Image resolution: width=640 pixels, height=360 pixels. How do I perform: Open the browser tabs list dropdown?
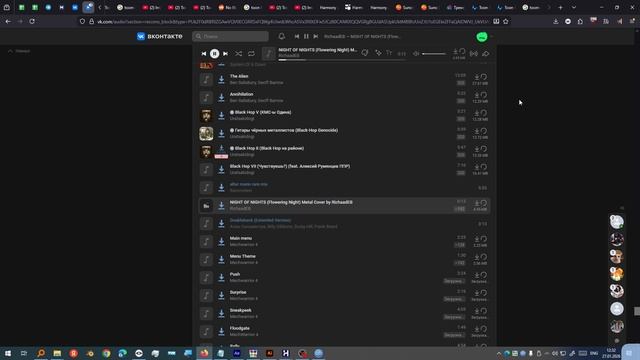(574, 7)
